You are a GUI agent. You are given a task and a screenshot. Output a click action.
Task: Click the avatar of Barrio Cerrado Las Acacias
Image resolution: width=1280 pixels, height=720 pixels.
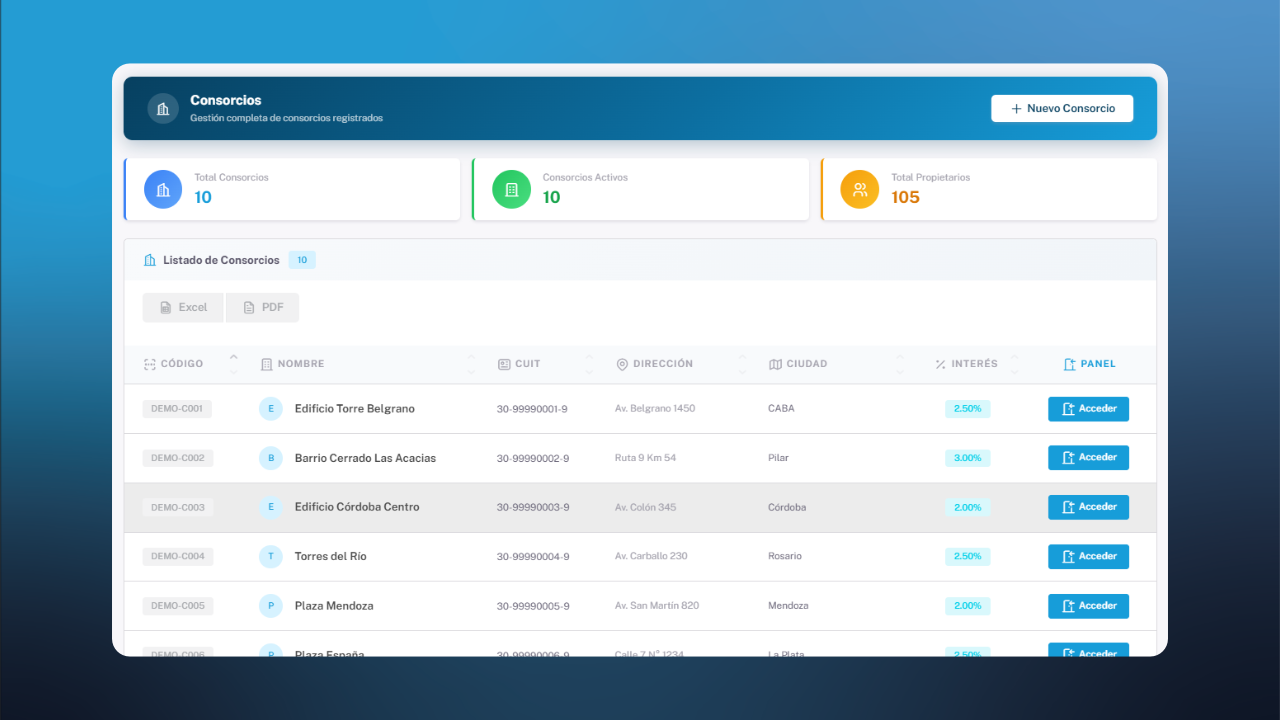[x=271, y=458]
